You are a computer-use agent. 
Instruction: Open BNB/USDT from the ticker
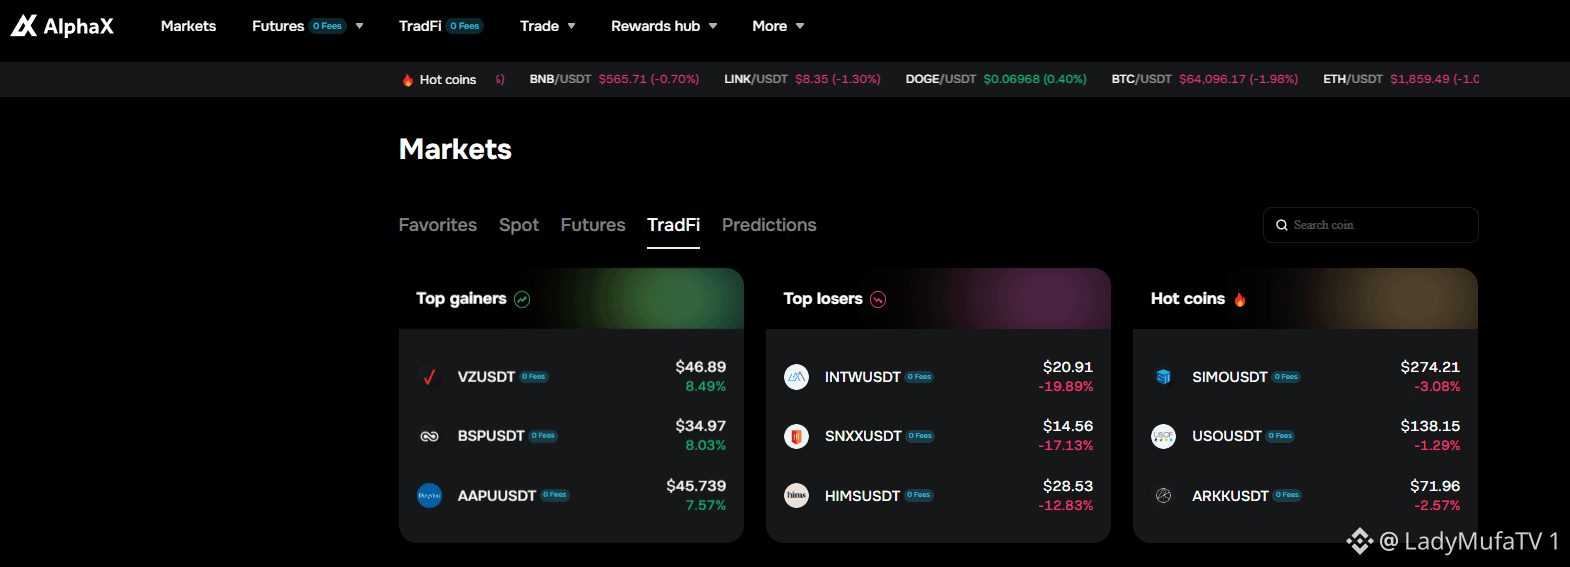pyautogui.click(x=614, y=79)
